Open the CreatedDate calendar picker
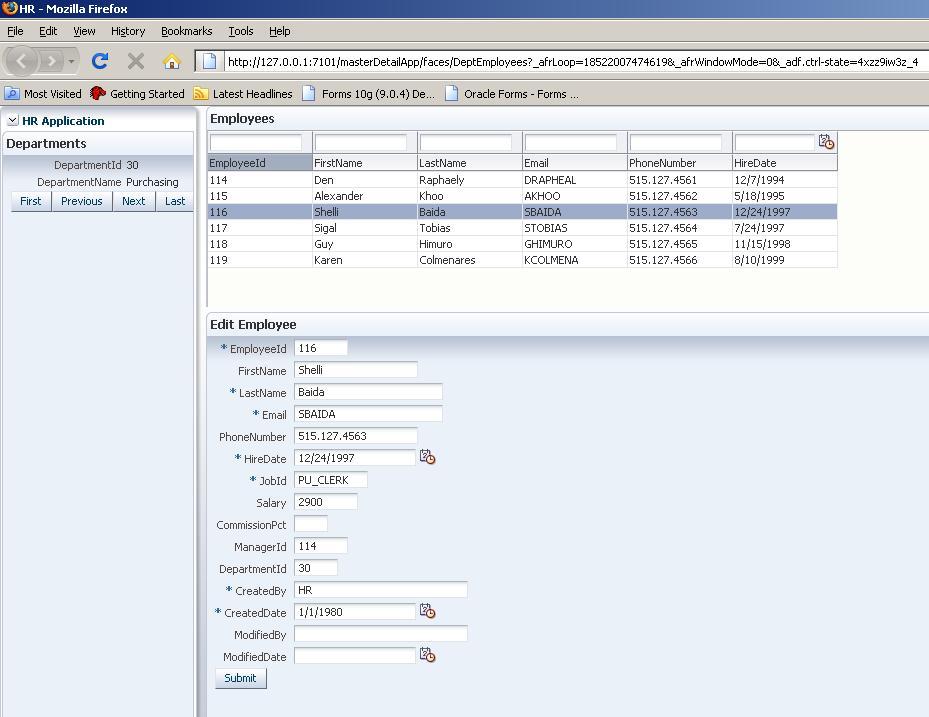The height and width of the screenshot is (717, 929). (x=427, y=611)
